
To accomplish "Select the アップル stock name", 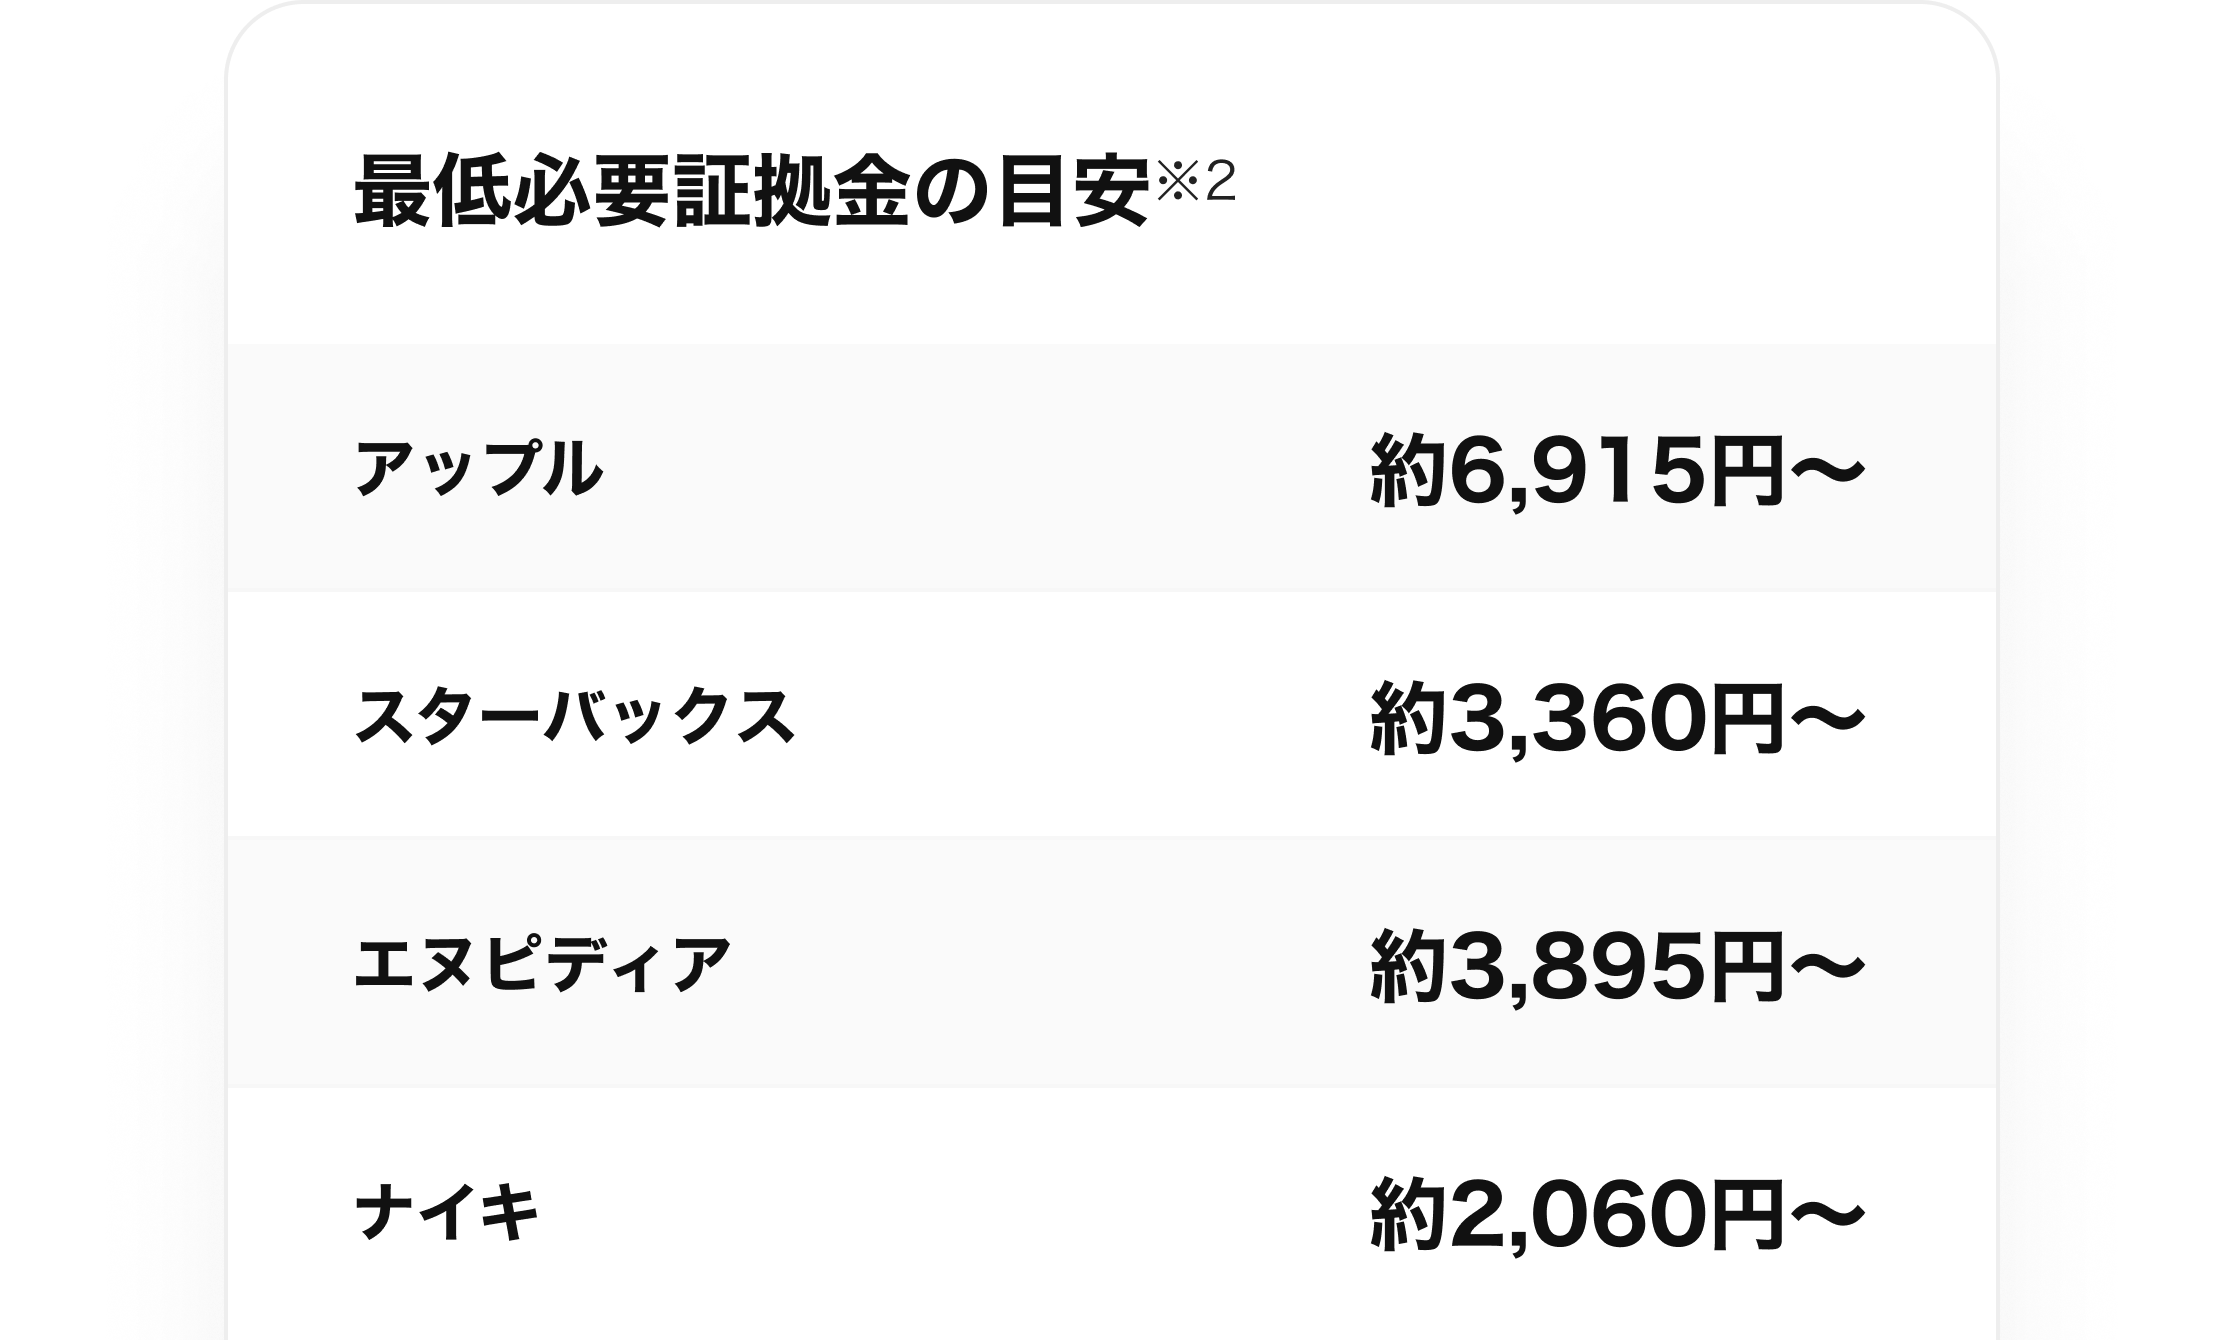I will click(x=479, y=469).
